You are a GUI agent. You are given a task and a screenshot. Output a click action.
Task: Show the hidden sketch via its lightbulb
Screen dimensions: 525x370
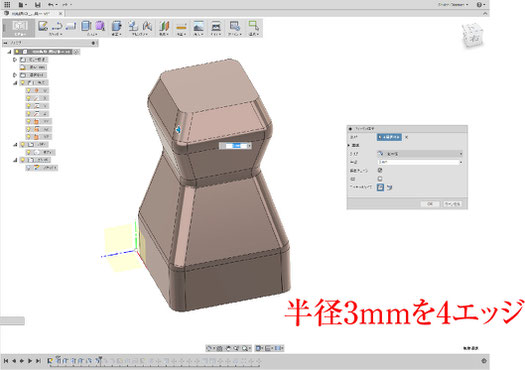coord(29,168)
